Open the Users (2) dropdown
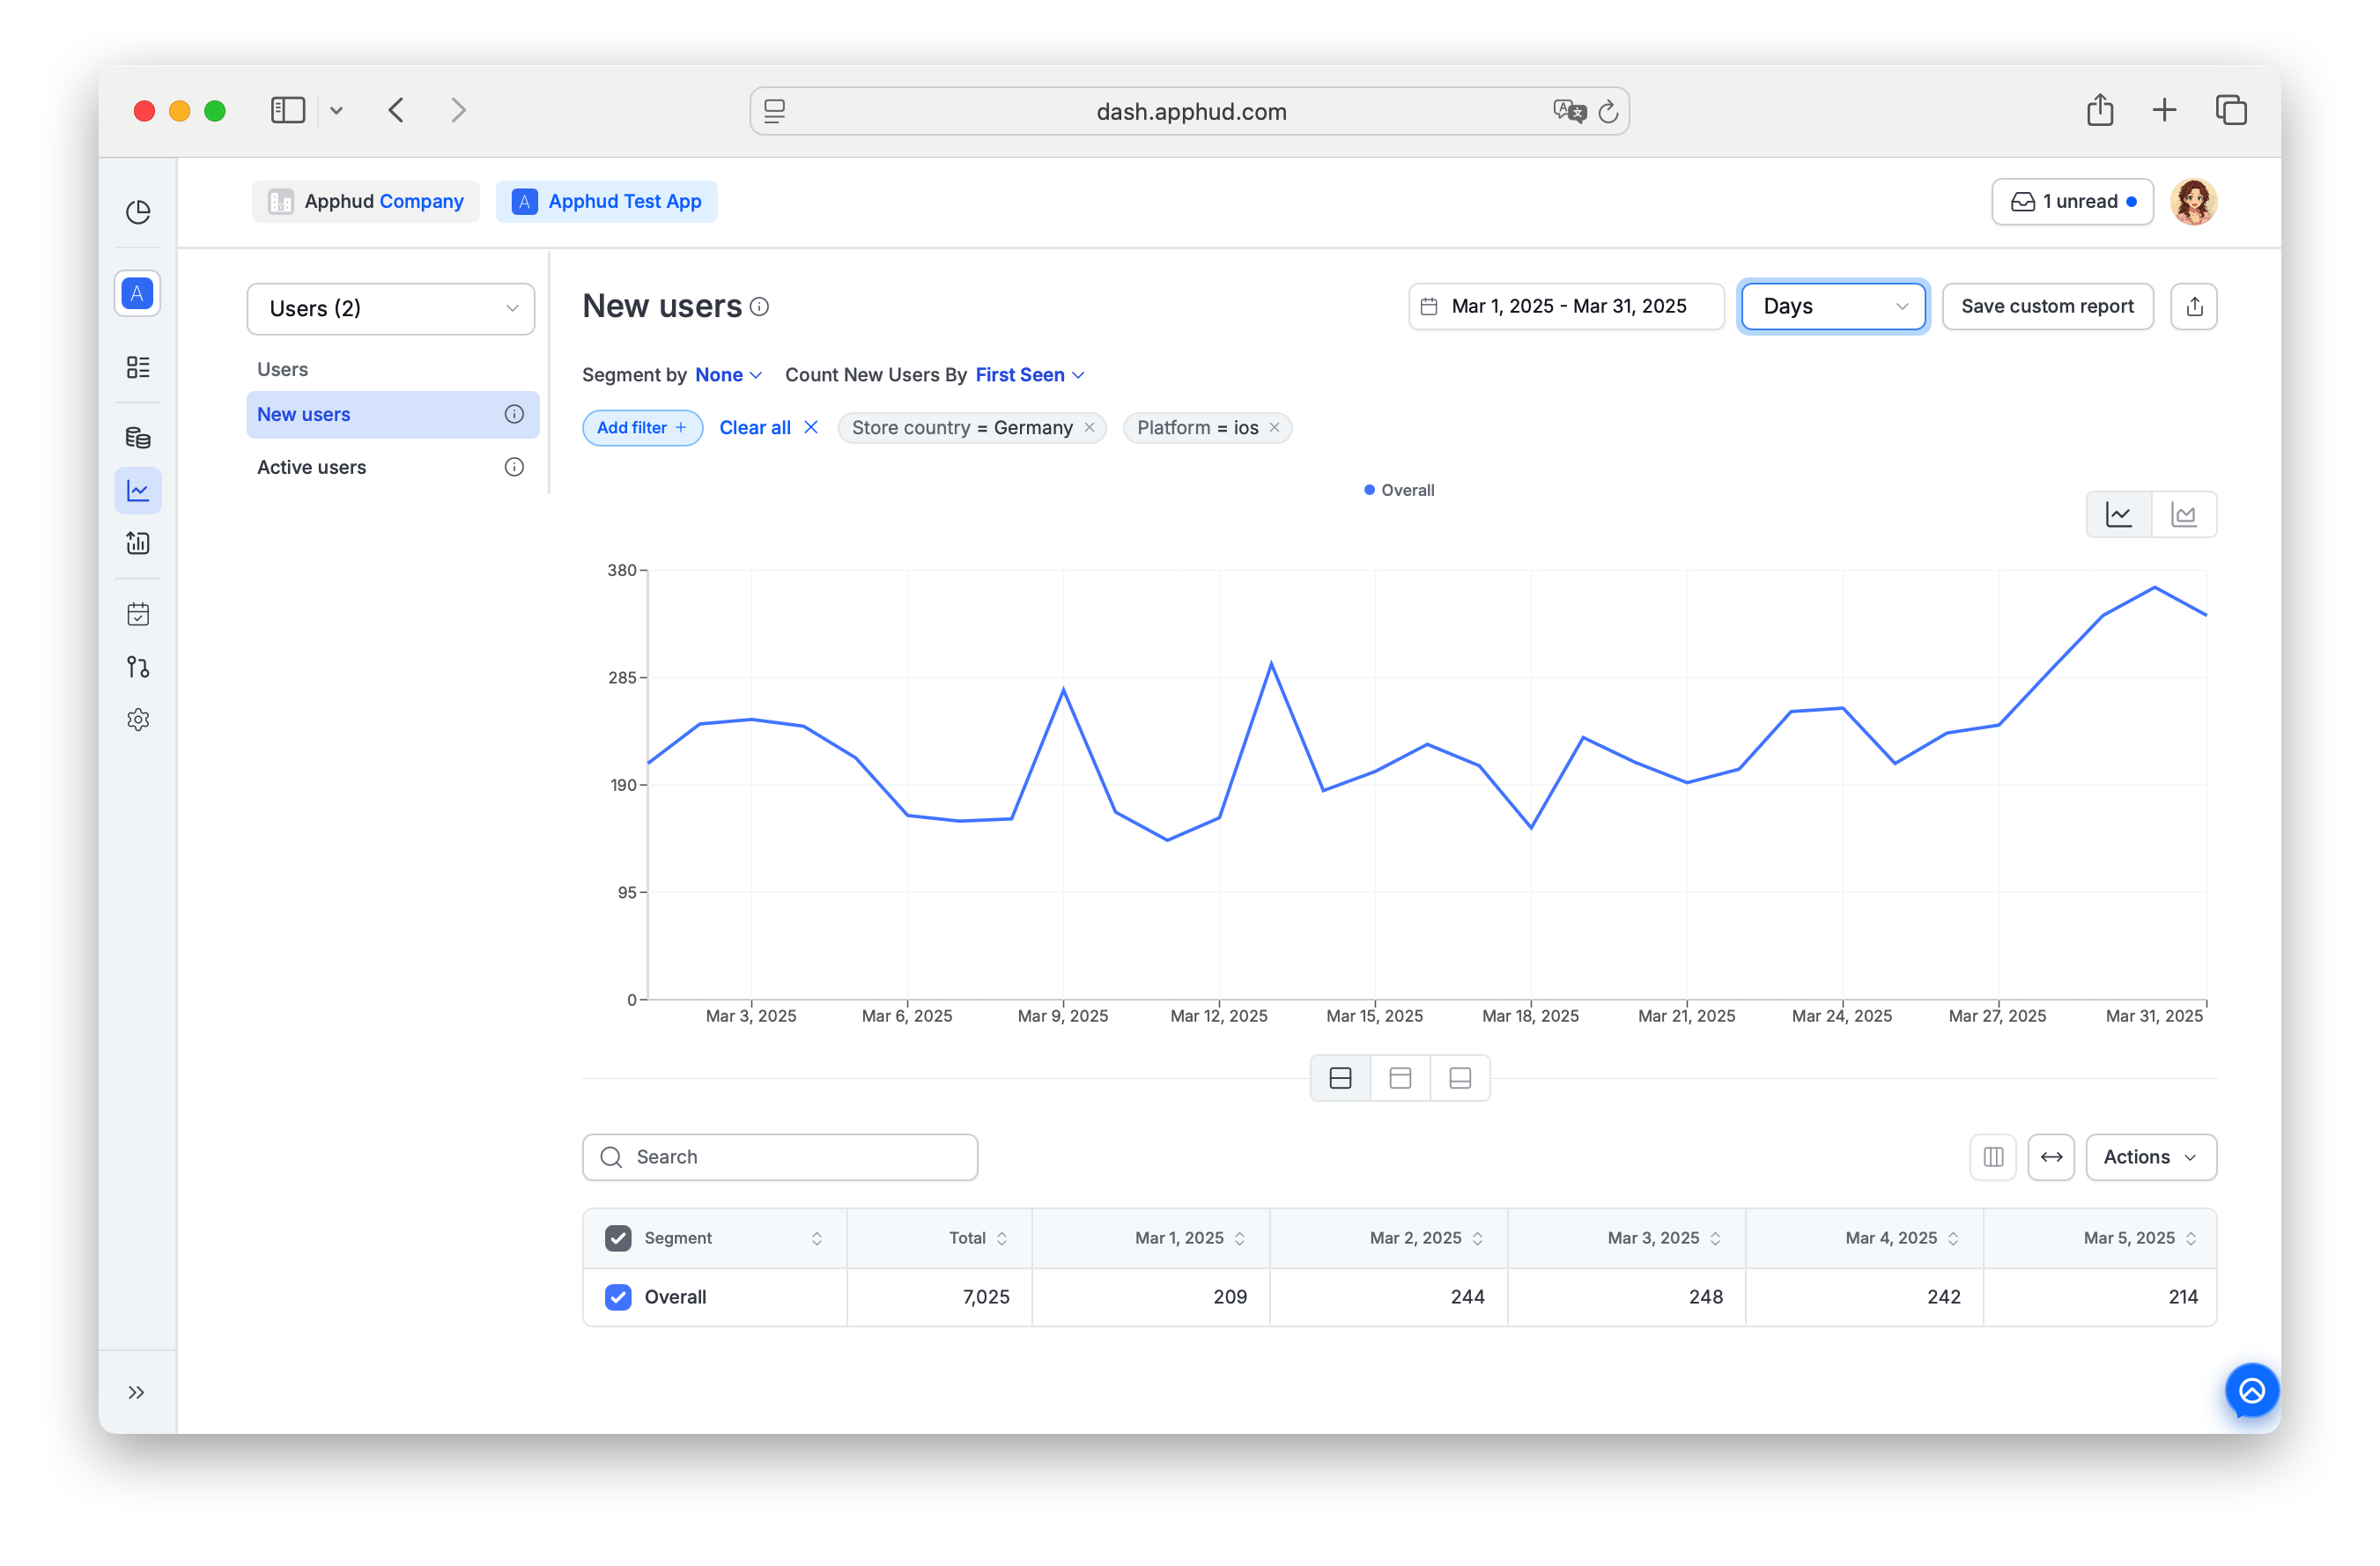The height and width of the screenshot is (1566, 2380). pyautogui.click(x=391, y=309)
